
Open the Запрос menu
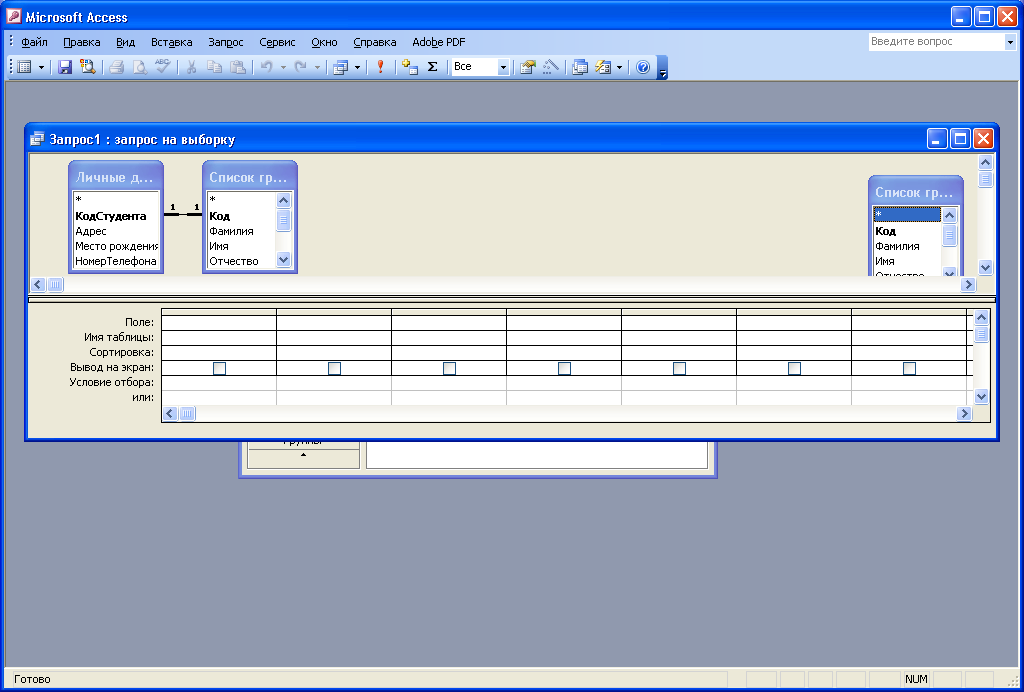[x=226, y=42]
